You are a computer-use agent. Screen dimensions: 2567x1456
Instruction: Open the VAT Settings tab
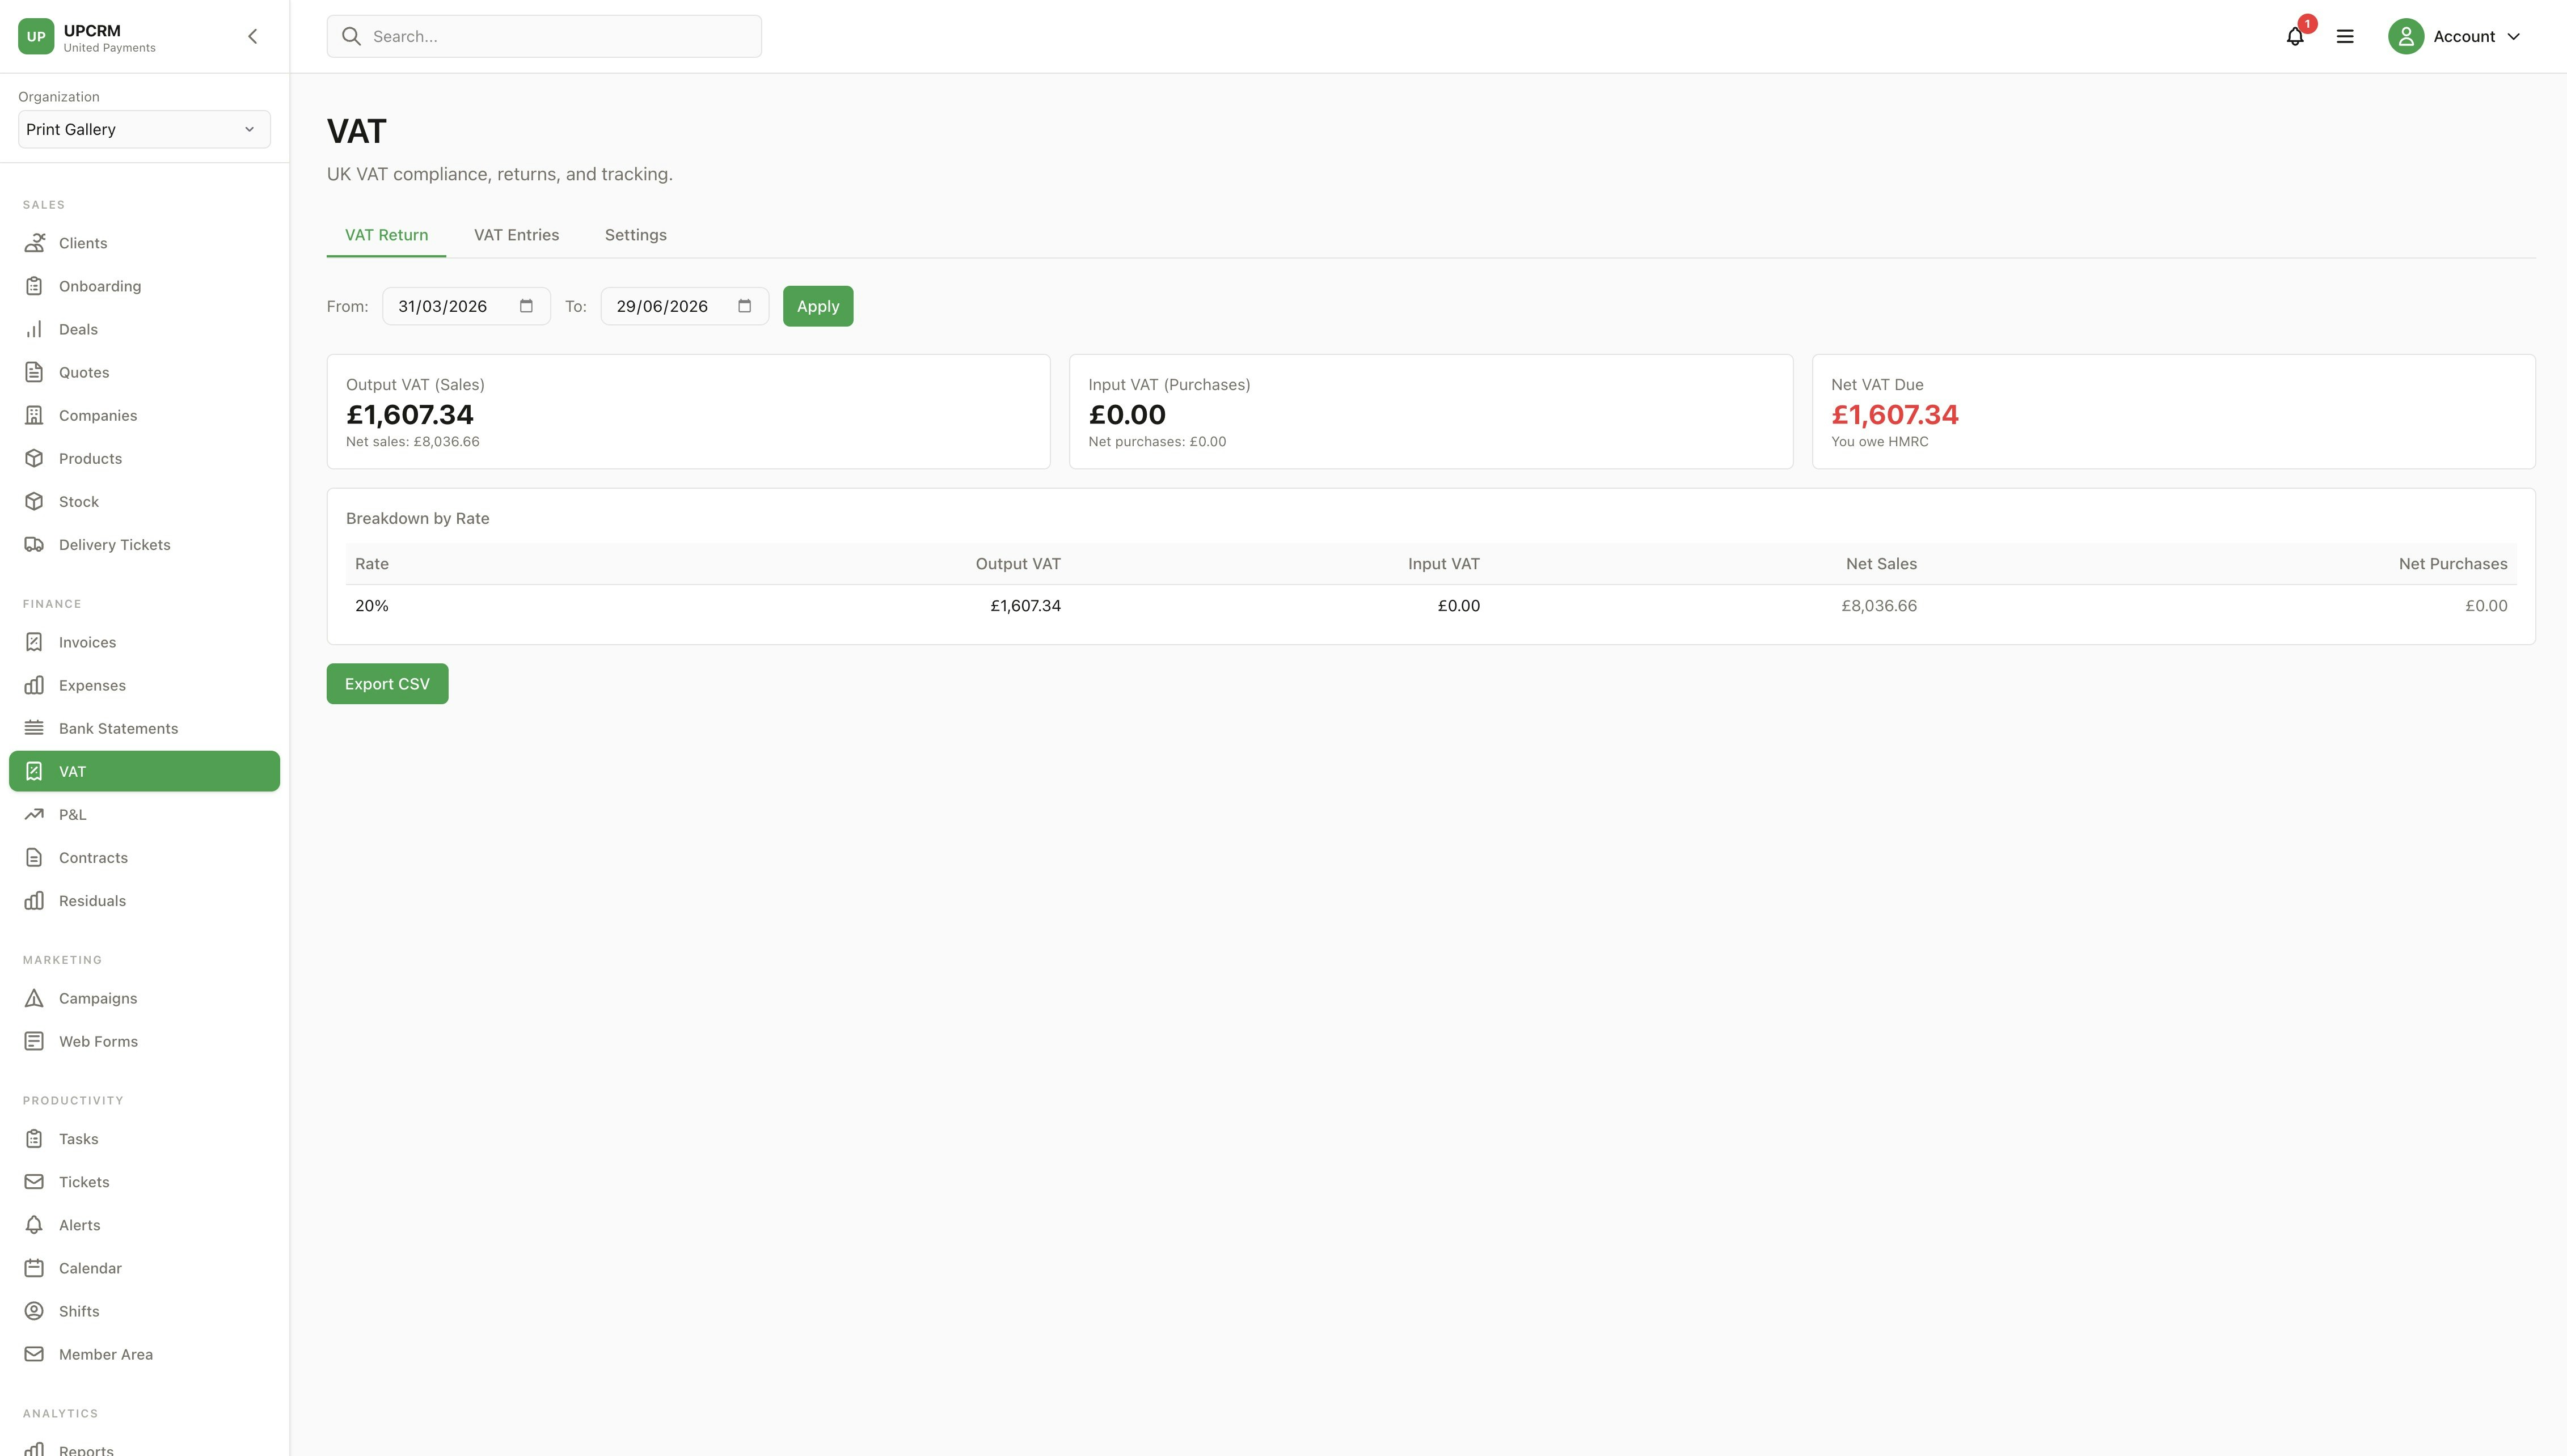coord(635,234)
